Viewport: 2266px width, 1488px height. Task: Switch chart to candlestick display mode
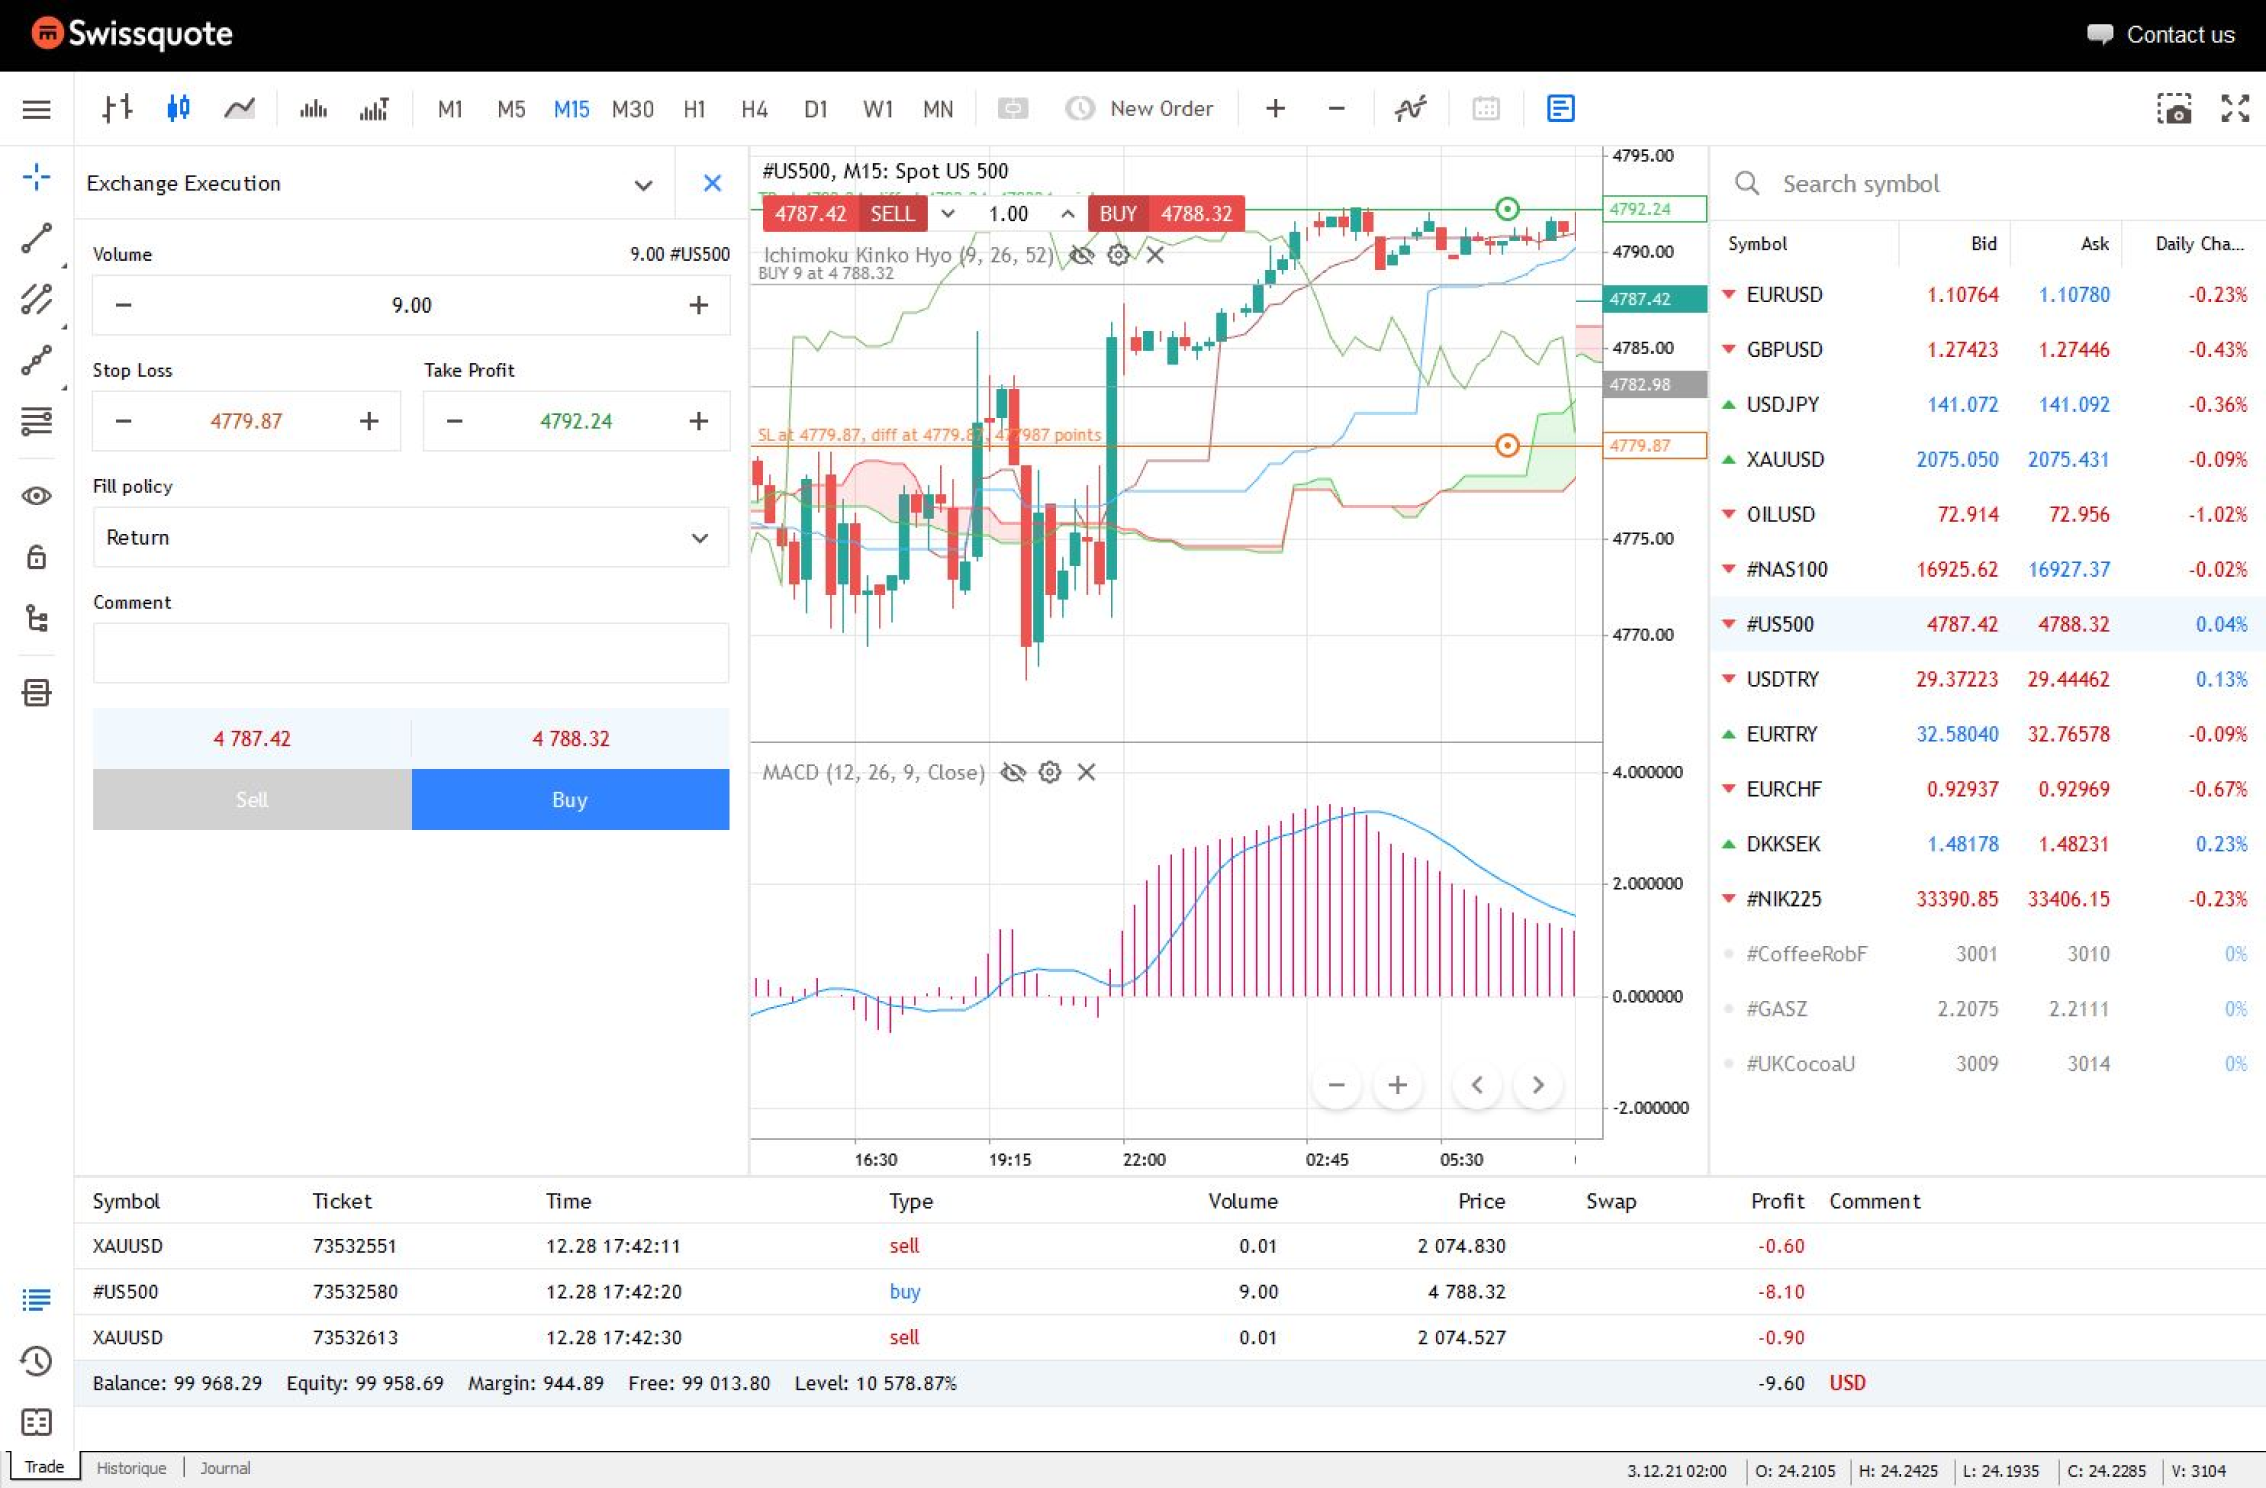[x=178, y=108]
